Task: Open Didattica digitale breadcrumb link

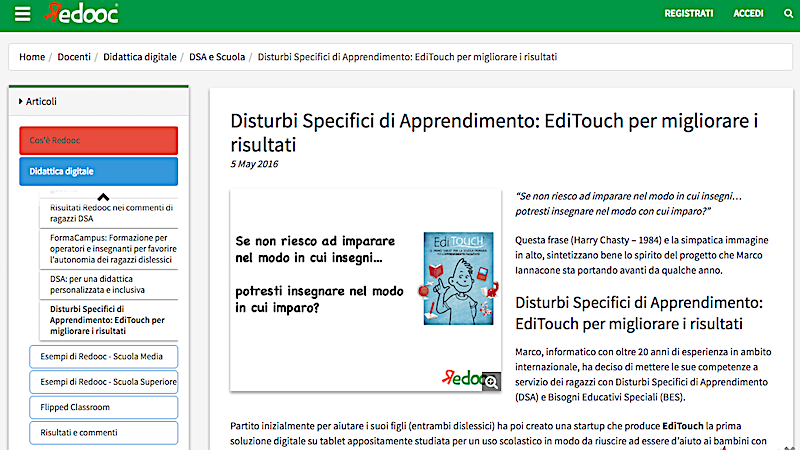Action: pos(140,57)
